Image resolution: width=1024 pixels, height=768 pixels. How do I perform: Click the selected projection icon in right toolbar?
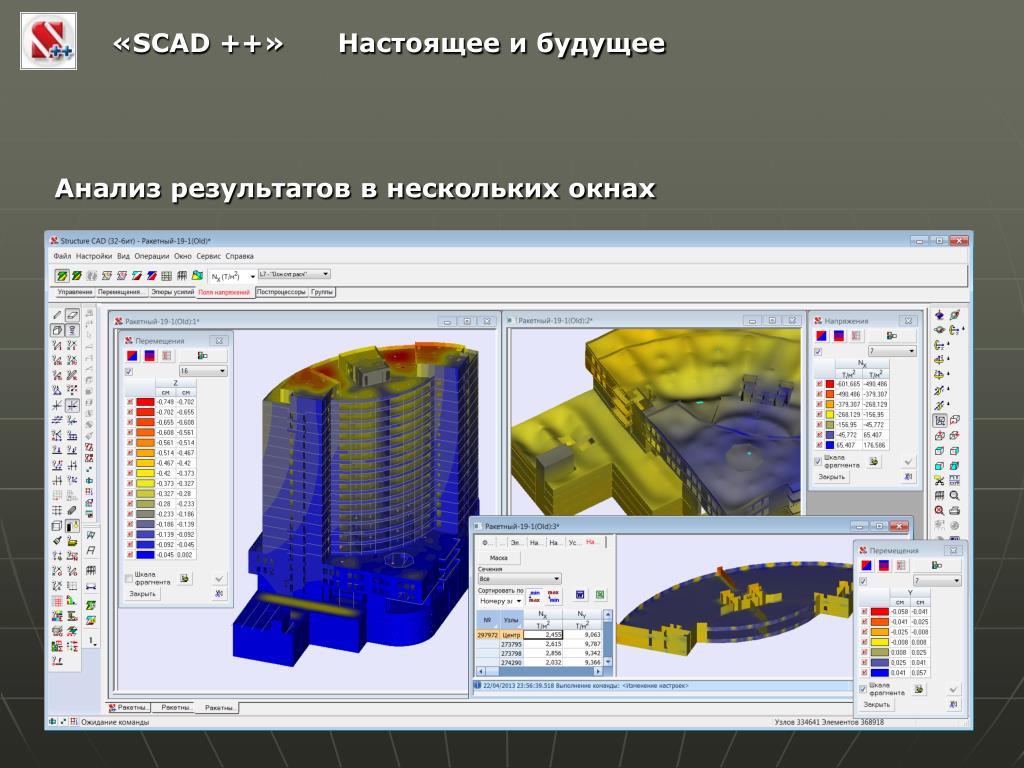(939, 421)
